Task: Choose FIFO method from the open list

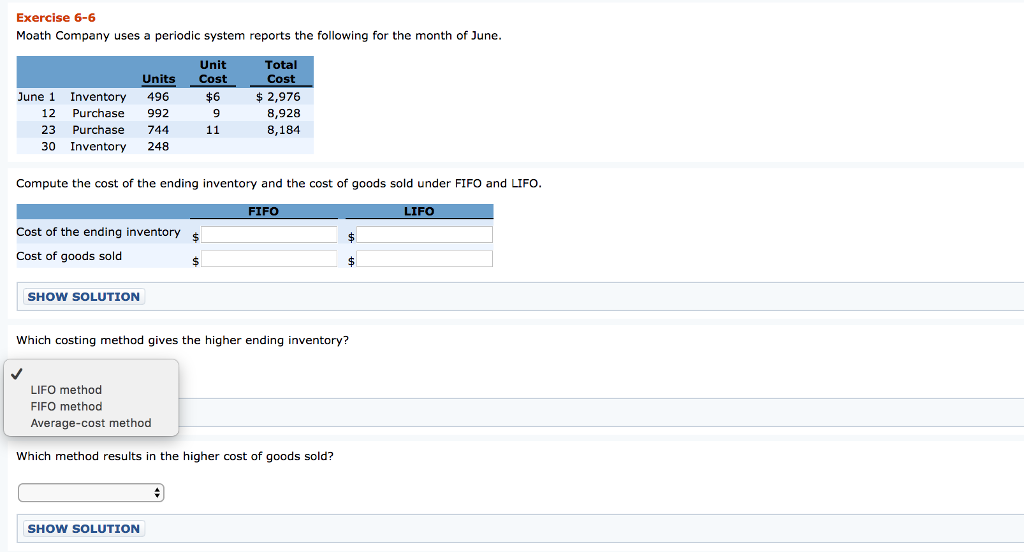Action: [x=66, y=407]
